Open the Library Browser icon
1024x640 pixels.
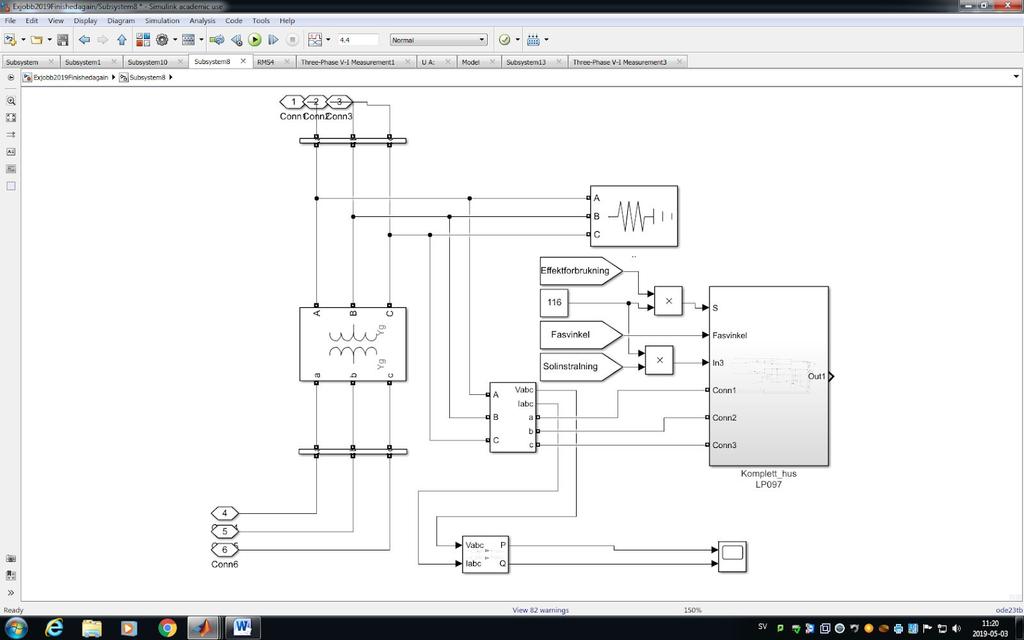click(x=143, y=40)
